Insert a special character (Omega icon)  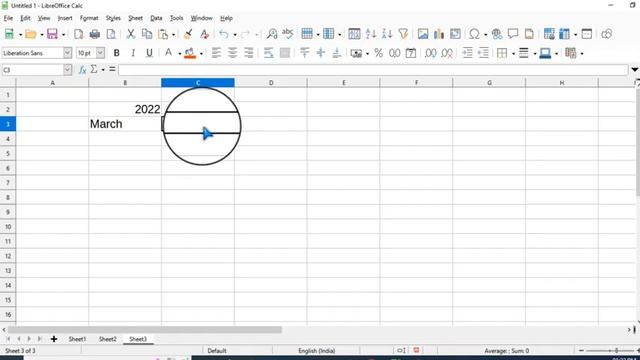[x=474, y=34]
